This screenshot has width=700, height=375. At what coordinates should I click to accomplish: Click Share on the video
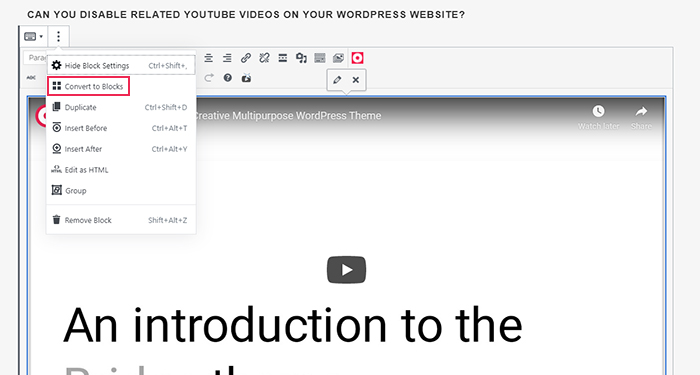pyautogui.click(x=641, y=117)
